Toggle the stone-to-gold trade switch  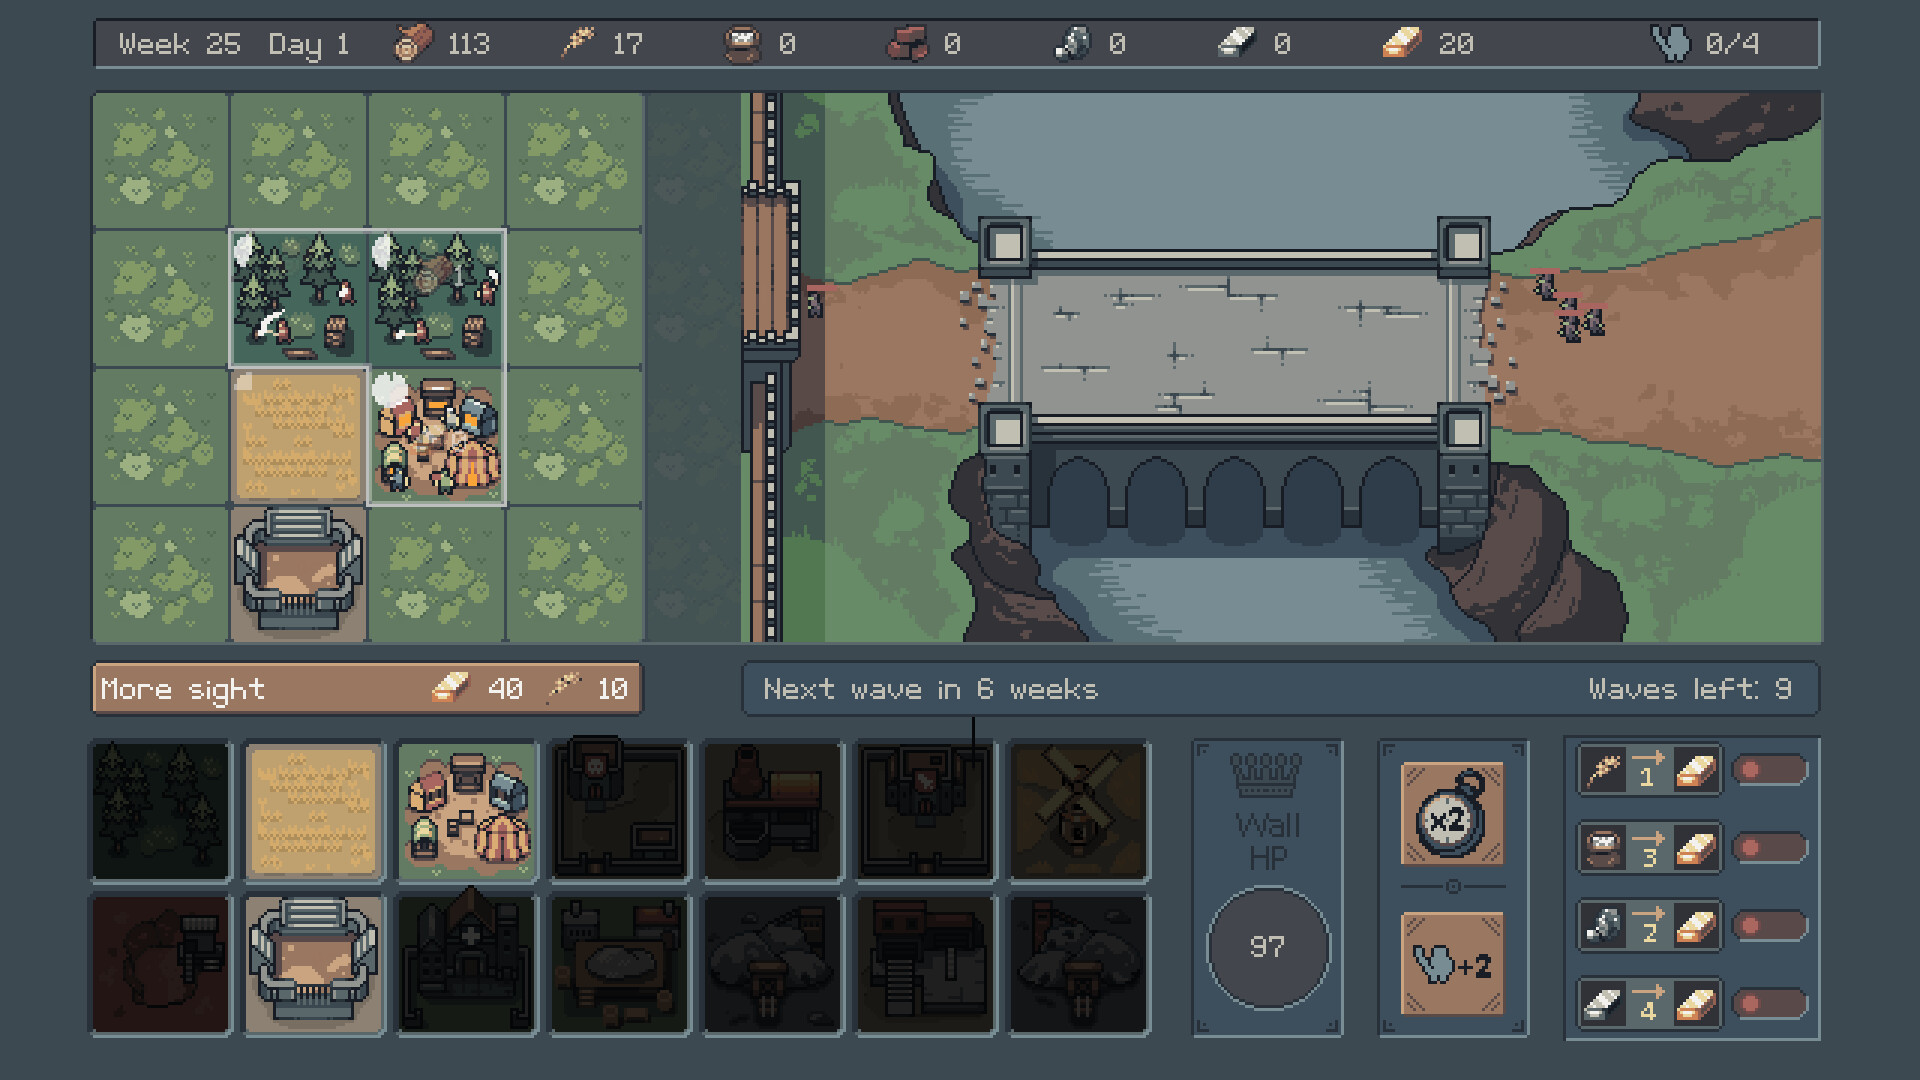point(1769,926)
